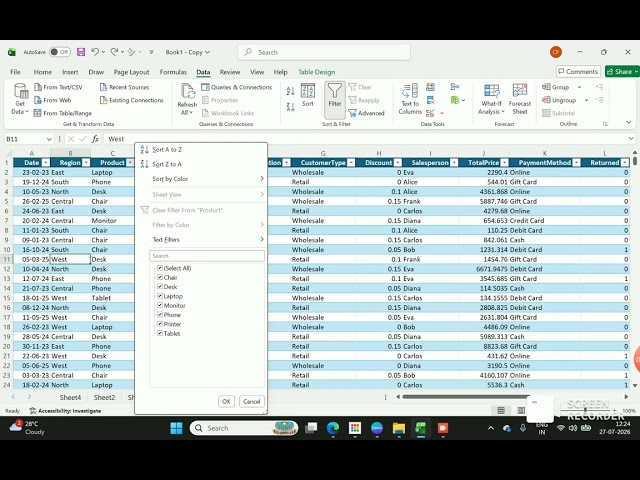The image size is (640, 480).
Task: Select Sort Z to A menu item
Action: (202, 164)
